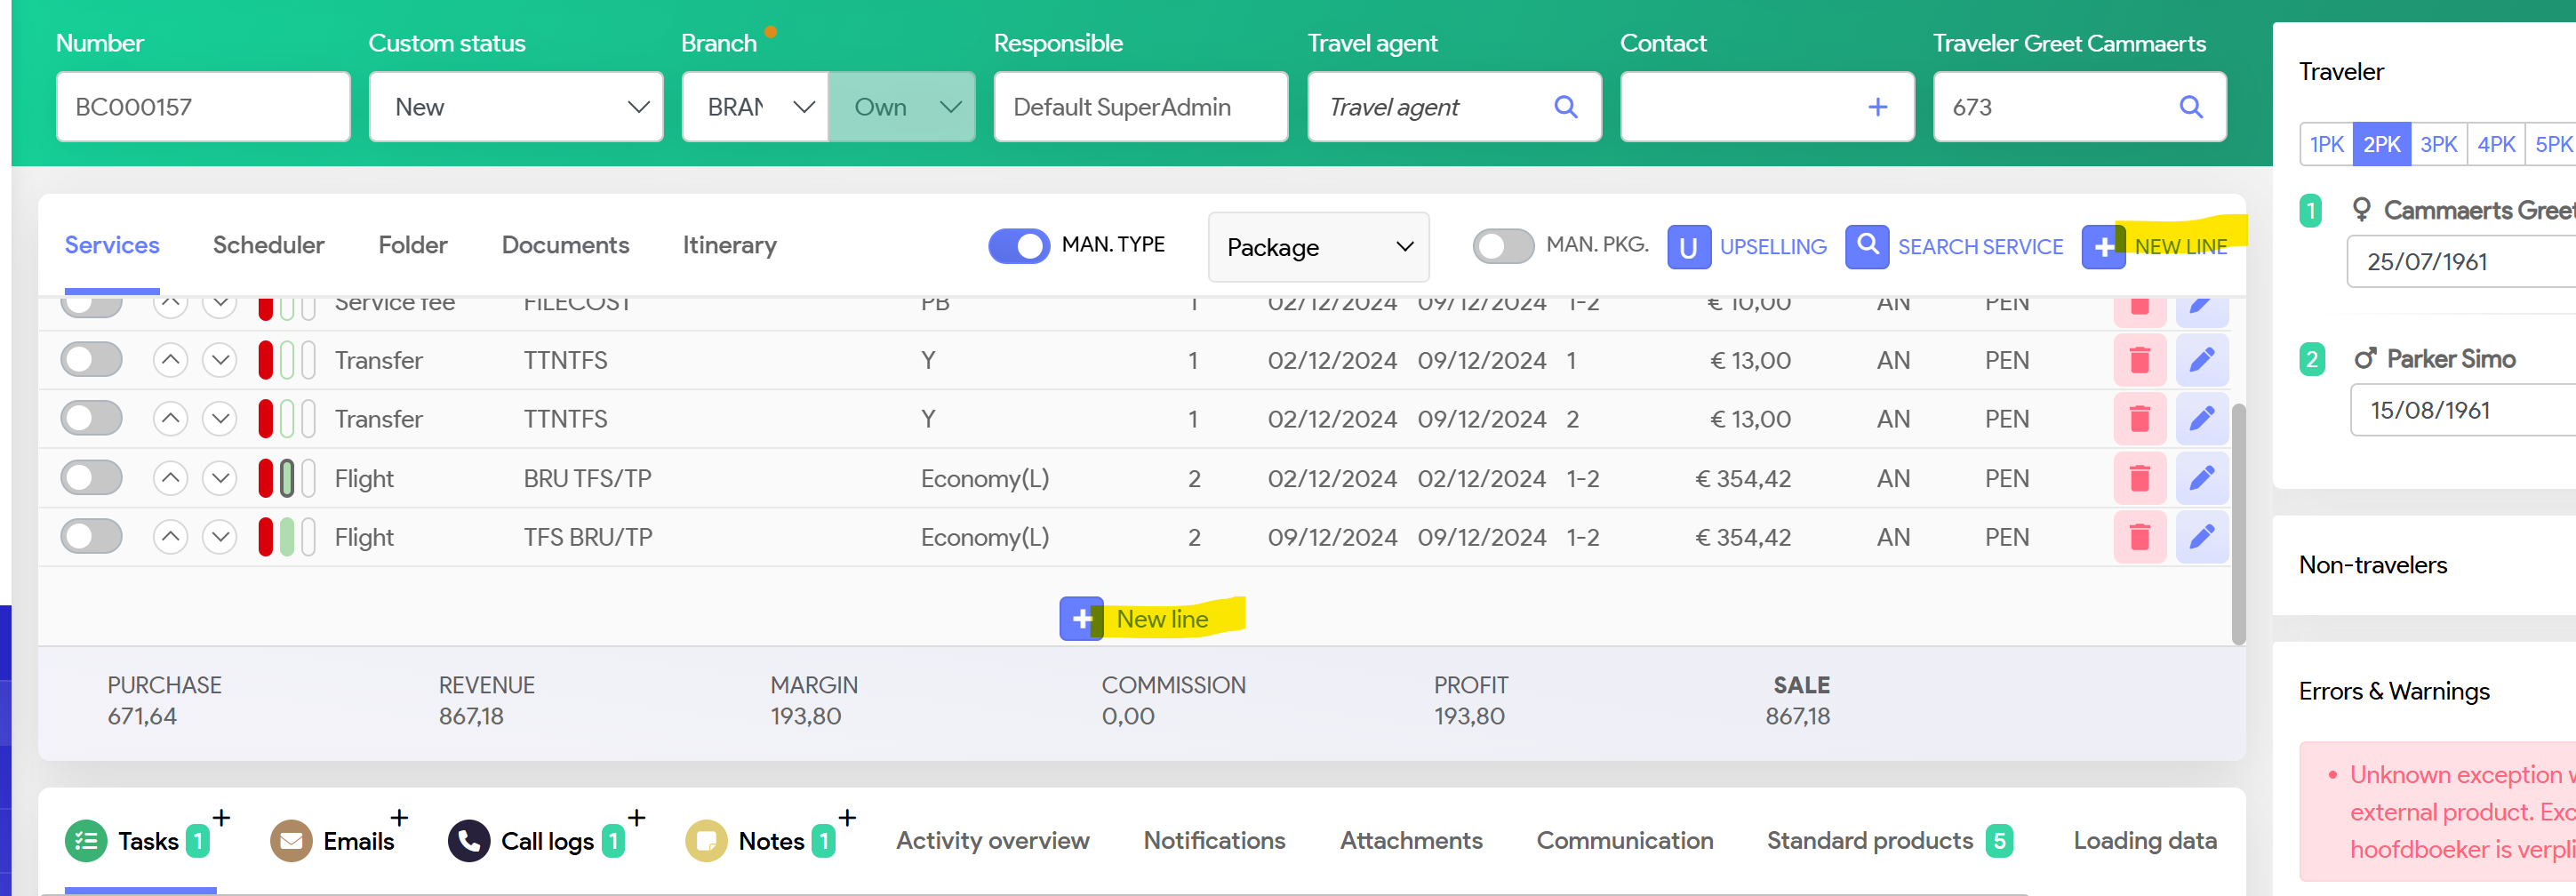Open the Custom status dropdown
This screenshot has width=2576, height=896.
(x=515, y=107)
